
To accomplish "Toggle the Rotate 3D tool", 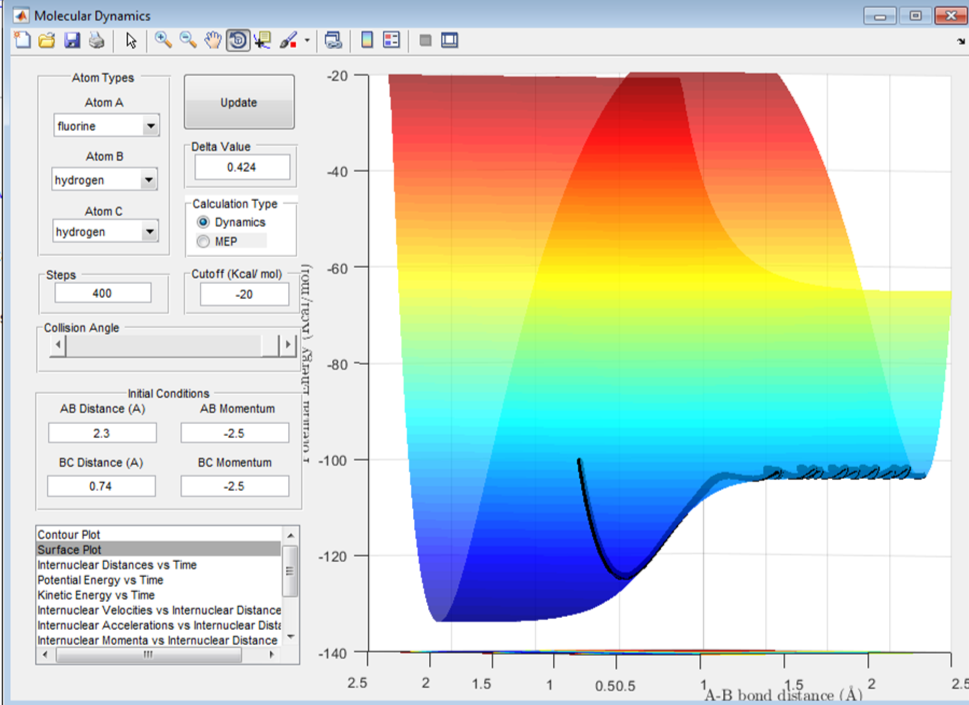I will [x=238, y=41].
